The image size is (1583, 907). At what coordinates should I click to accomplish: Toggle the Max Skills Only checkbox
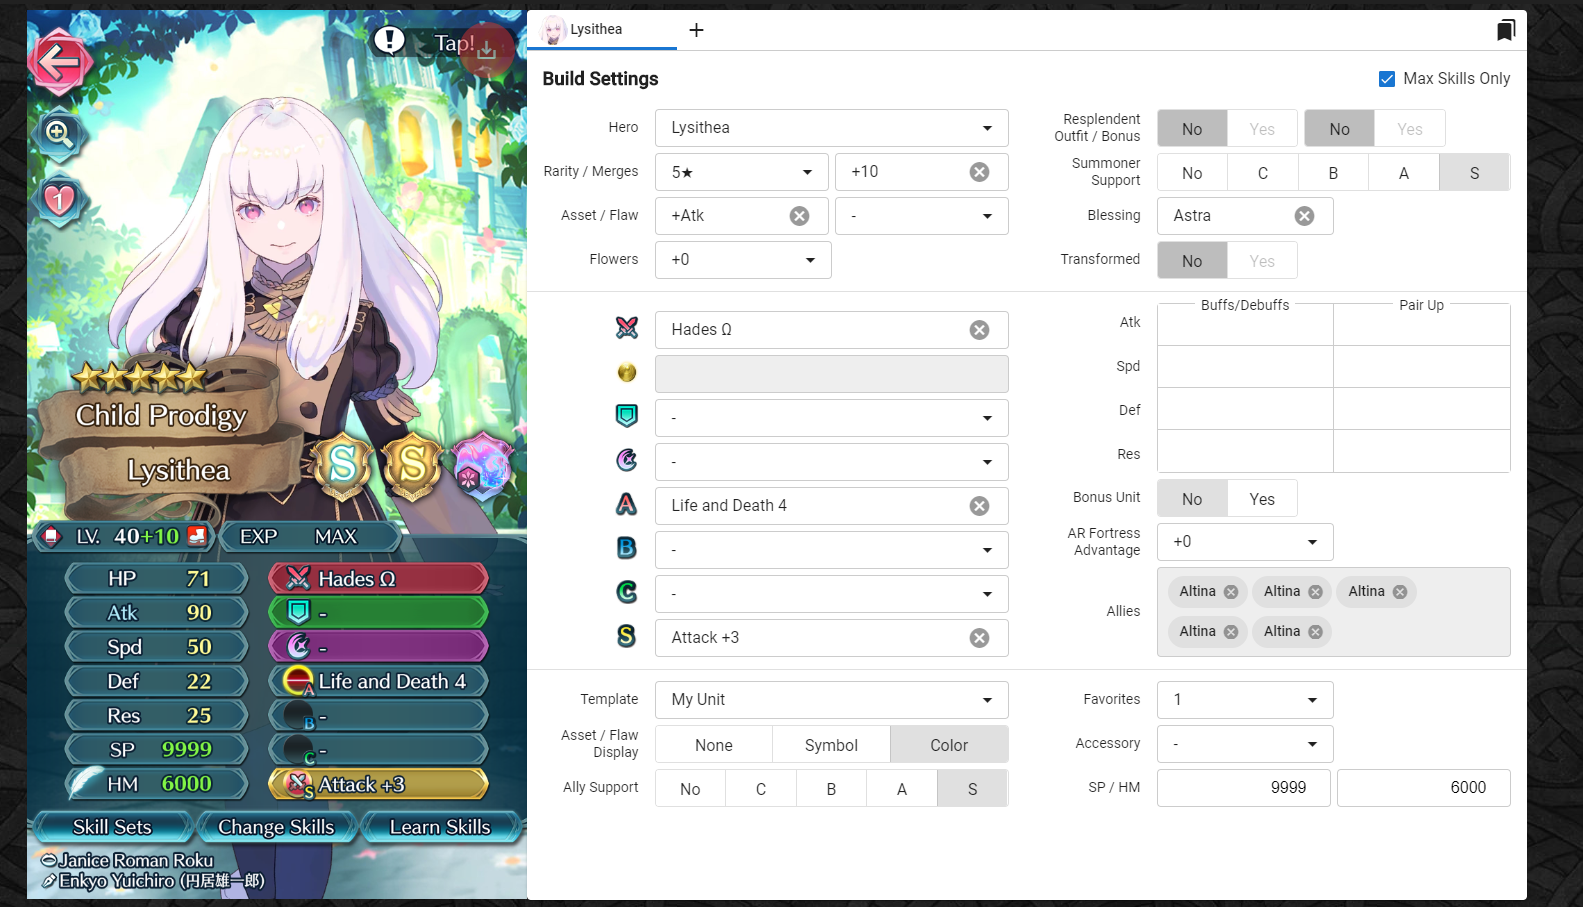[1387, 79]
